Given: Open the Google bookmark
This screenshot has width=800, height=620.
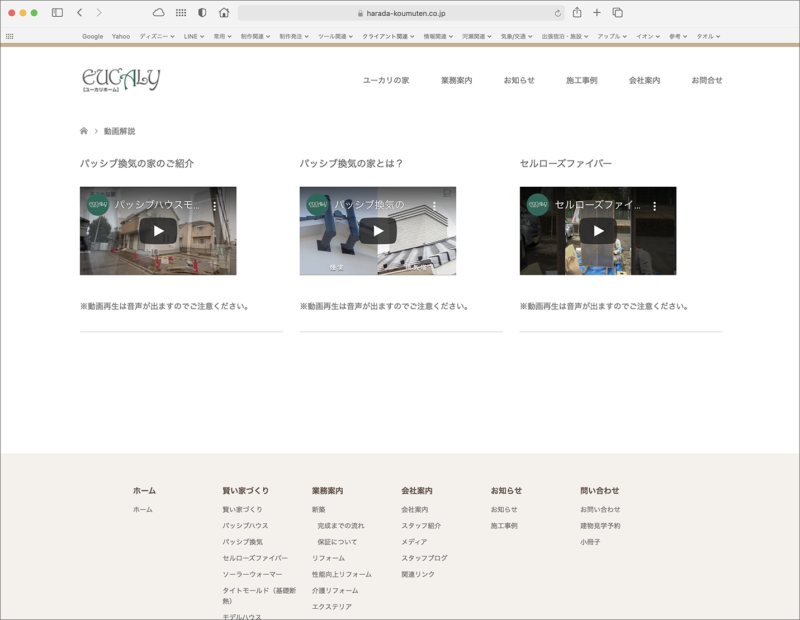Looking at the screenshot, I should (x=92, y=36).
